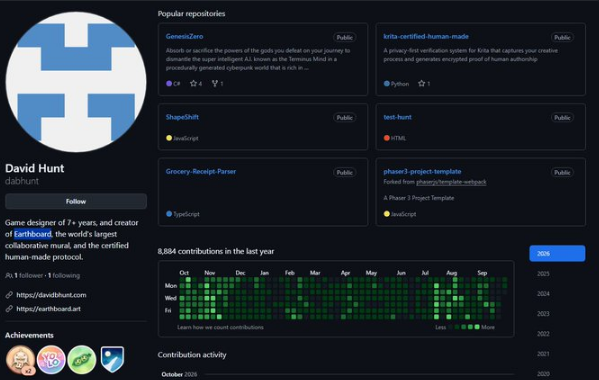Select the 2022 contribution year
The height and width of the screenshot is (380, 599).
(543, 334)
